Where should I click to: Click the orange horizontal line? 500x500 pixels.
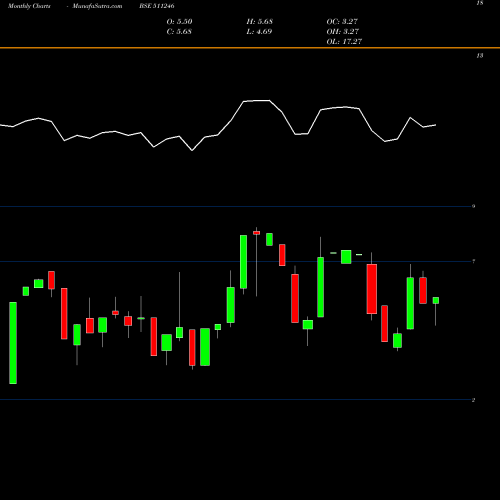click(250, 48)
